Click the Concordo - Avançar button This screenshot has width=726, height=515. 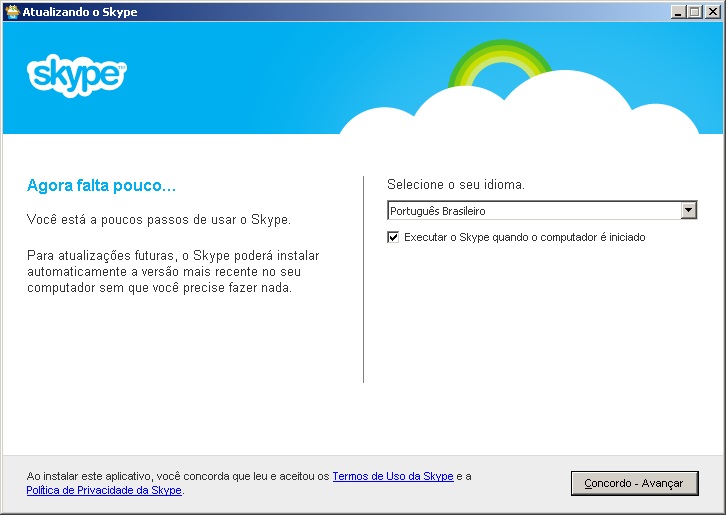634,483
